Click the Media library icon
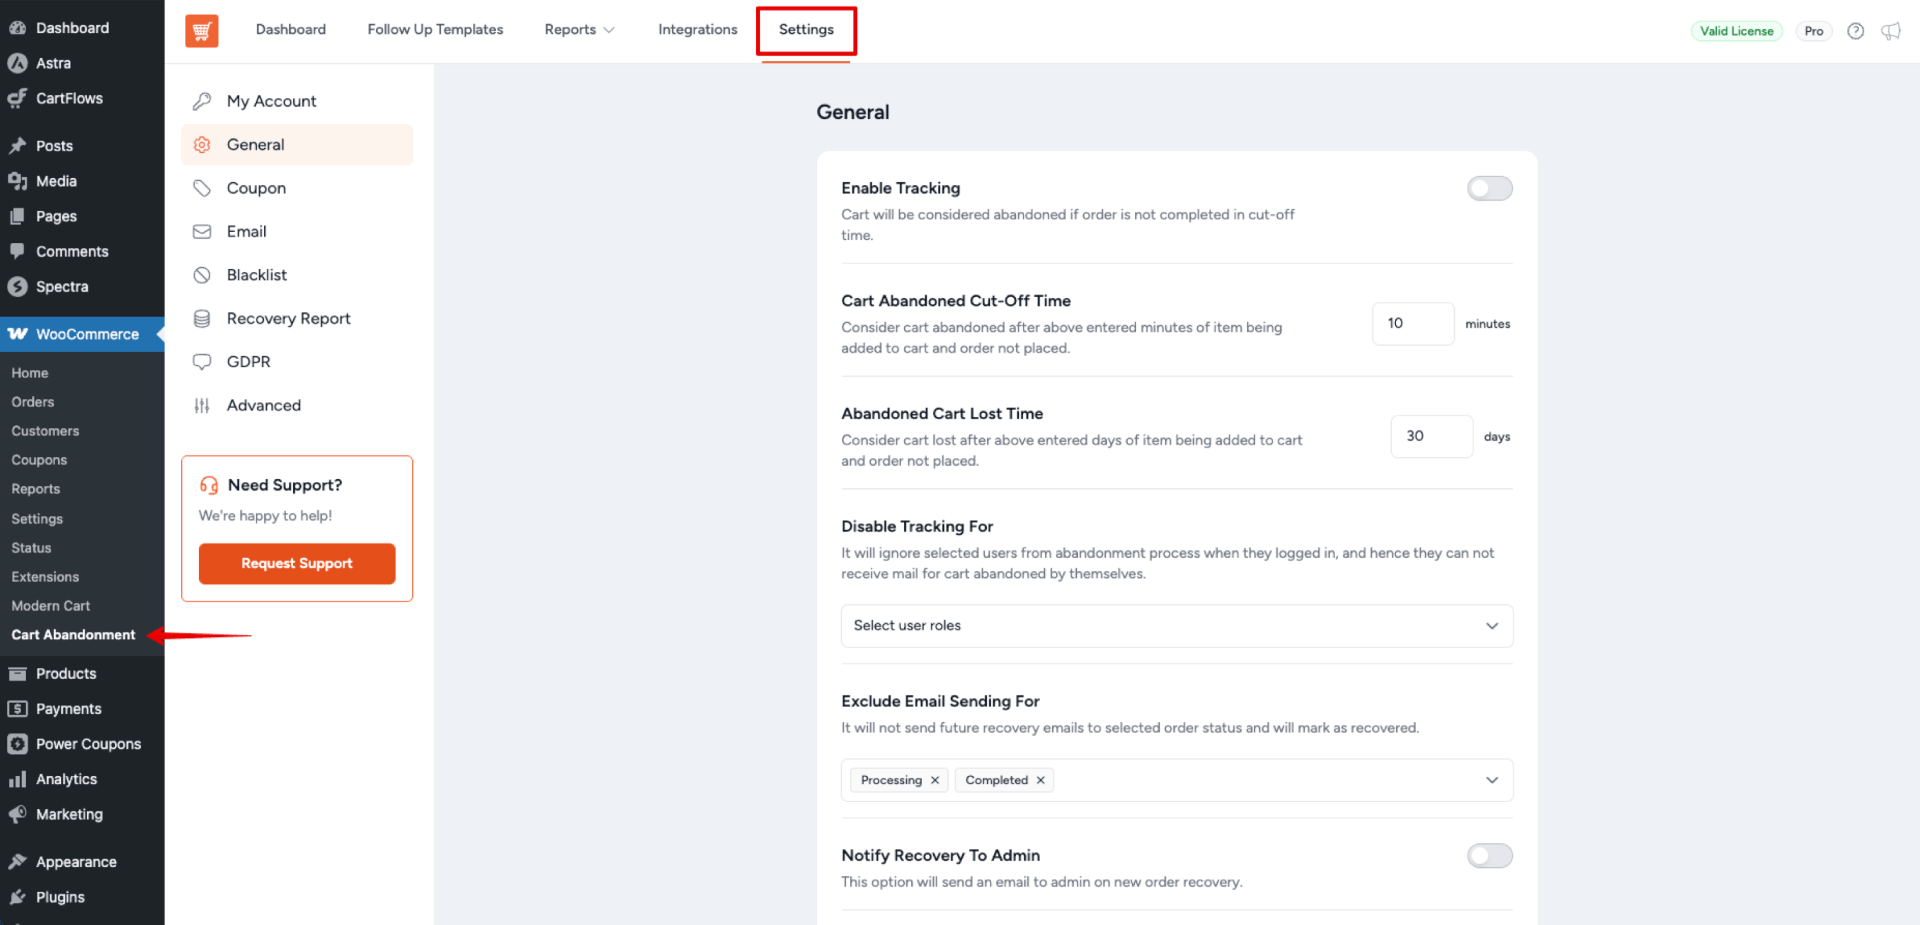The image size is (1920, 925). [17, 181]
